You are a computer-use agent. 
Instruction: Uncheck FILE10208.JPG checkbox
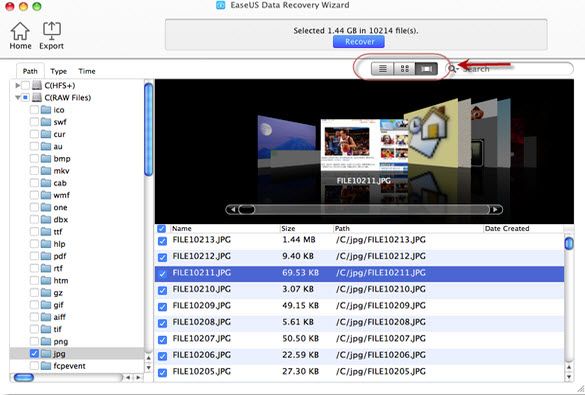[162, 323]
